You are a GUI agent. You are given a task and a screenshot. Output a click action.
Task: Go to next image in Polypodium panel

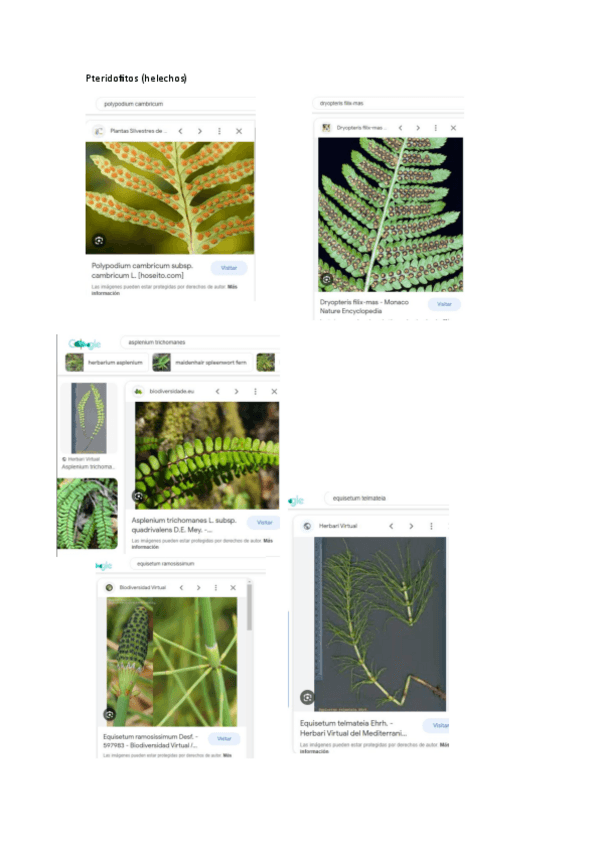point(200,131)
